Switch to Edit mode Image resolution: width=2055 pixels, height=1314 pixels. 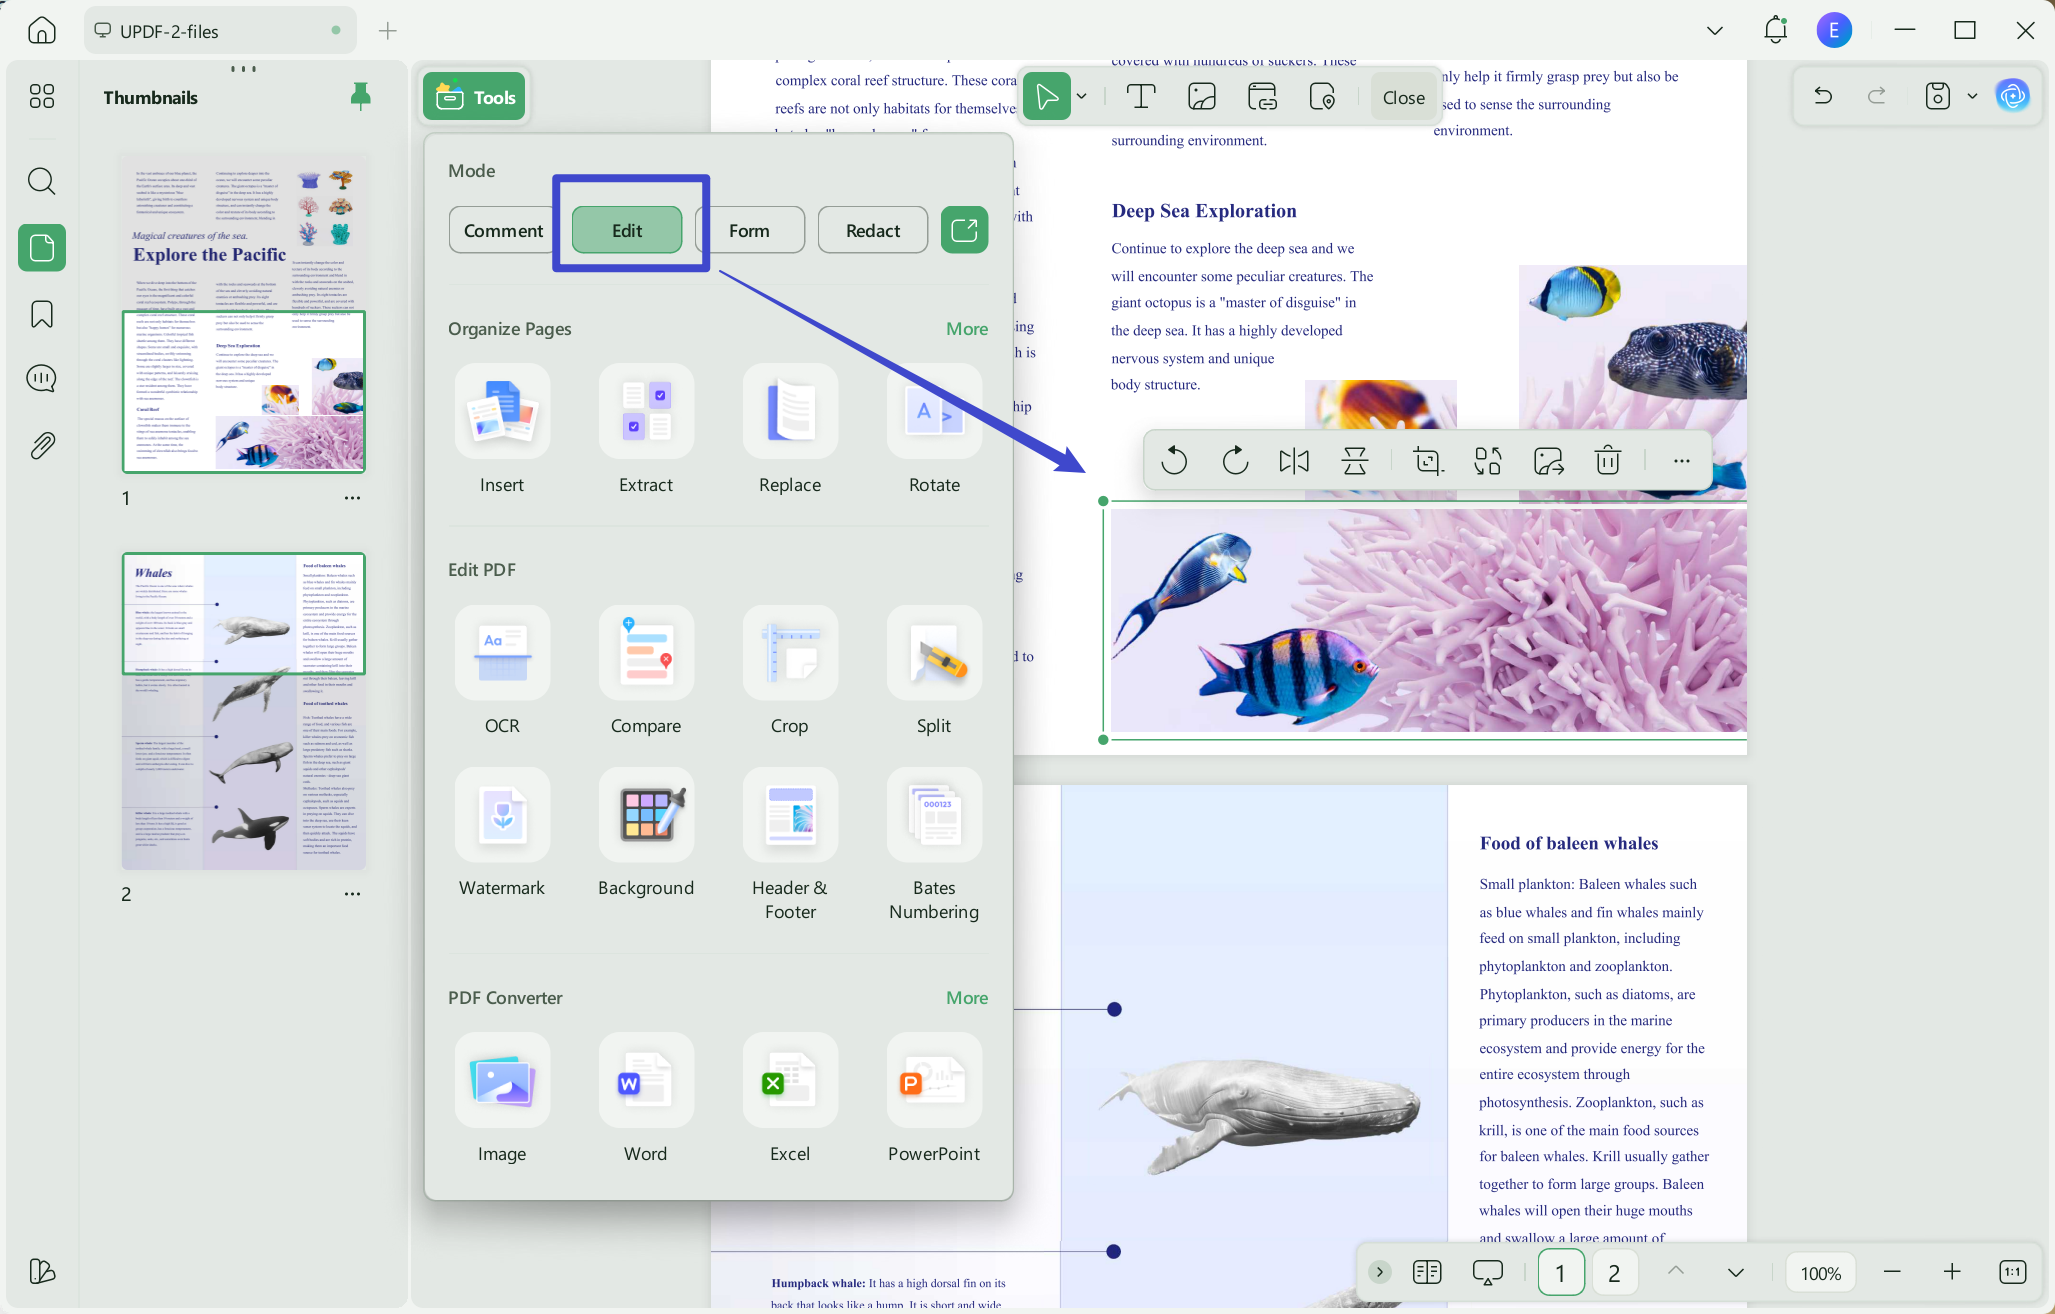pyautogui.click(x=627, y=230)
